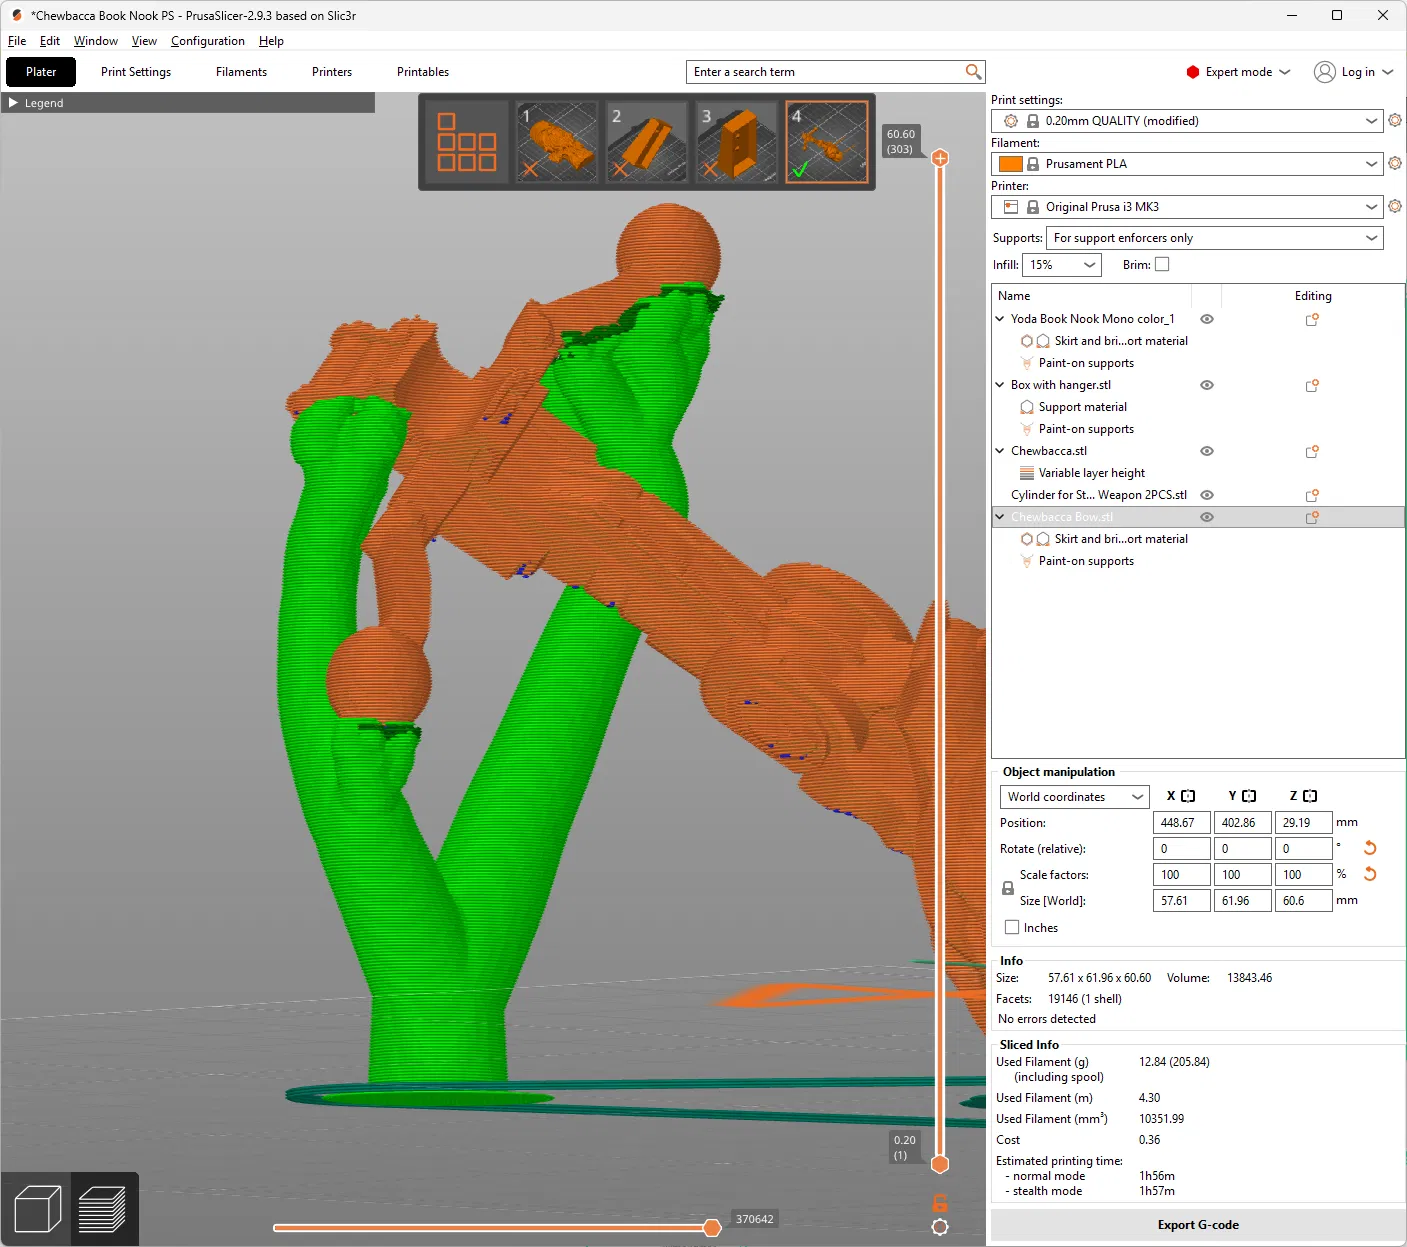Screen dimensions: 1407x1247
Task: Click the Size Z field showing 60.6
Action: pyautogui.click(x=1304, y=901)
